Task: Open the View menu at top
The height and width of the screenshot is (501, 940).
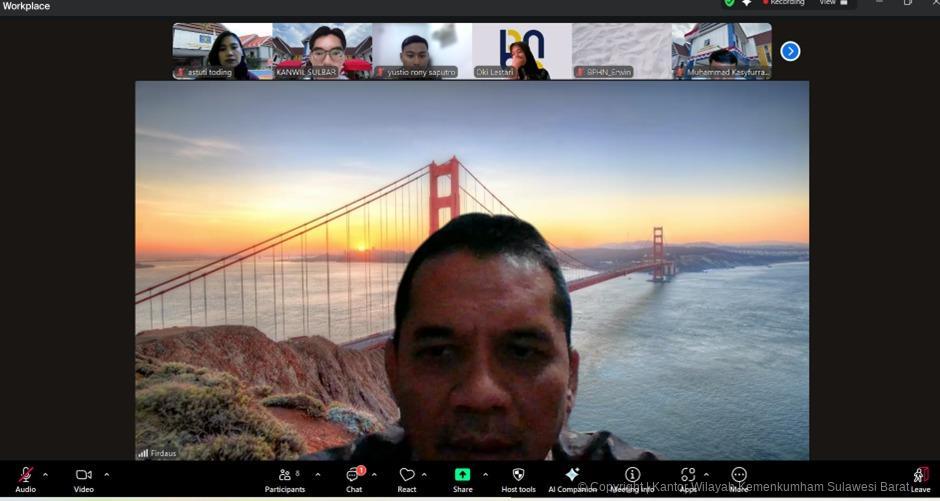Action: (x=832, y=3)
